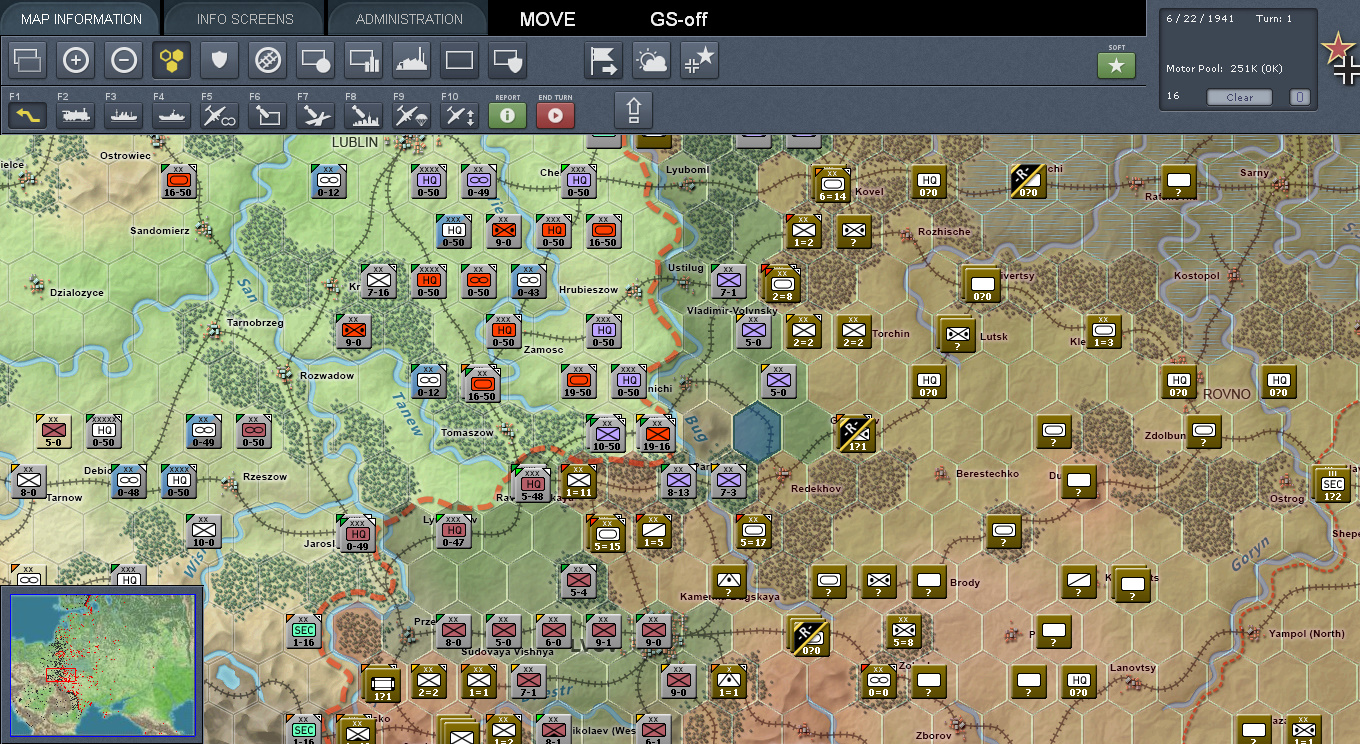Image resolution: width=1360 pixels, height=744 pixels.
Task: Toggle the yellow hex grid display
Action: [171, 61]
